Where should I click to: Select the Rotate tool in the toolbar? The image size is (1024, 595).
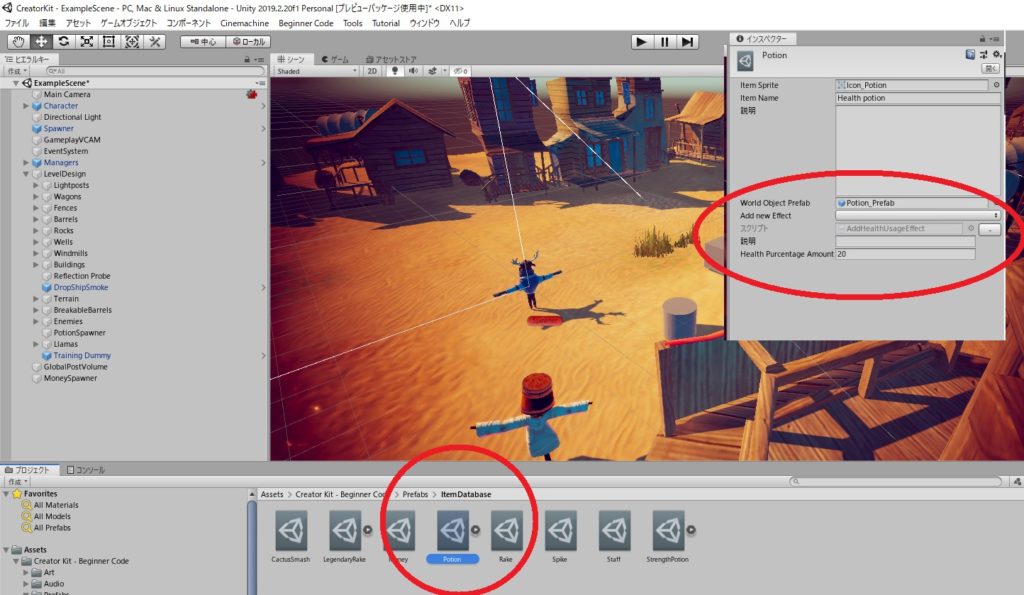pyautogui.click(x=63, y=42)
